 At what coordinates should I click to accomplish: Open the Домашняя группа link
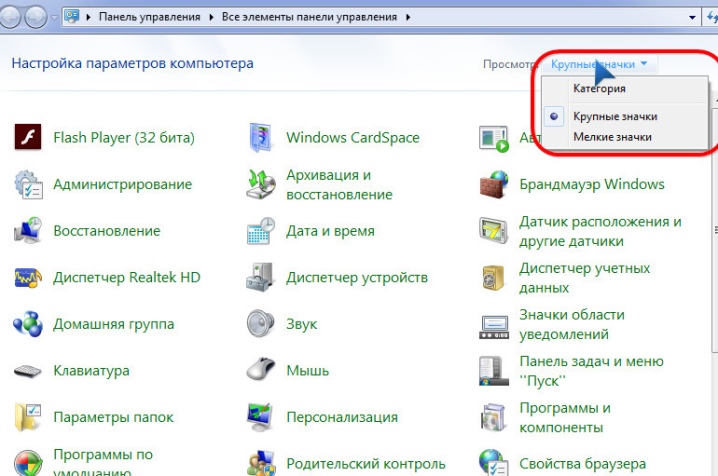(114, 324)
